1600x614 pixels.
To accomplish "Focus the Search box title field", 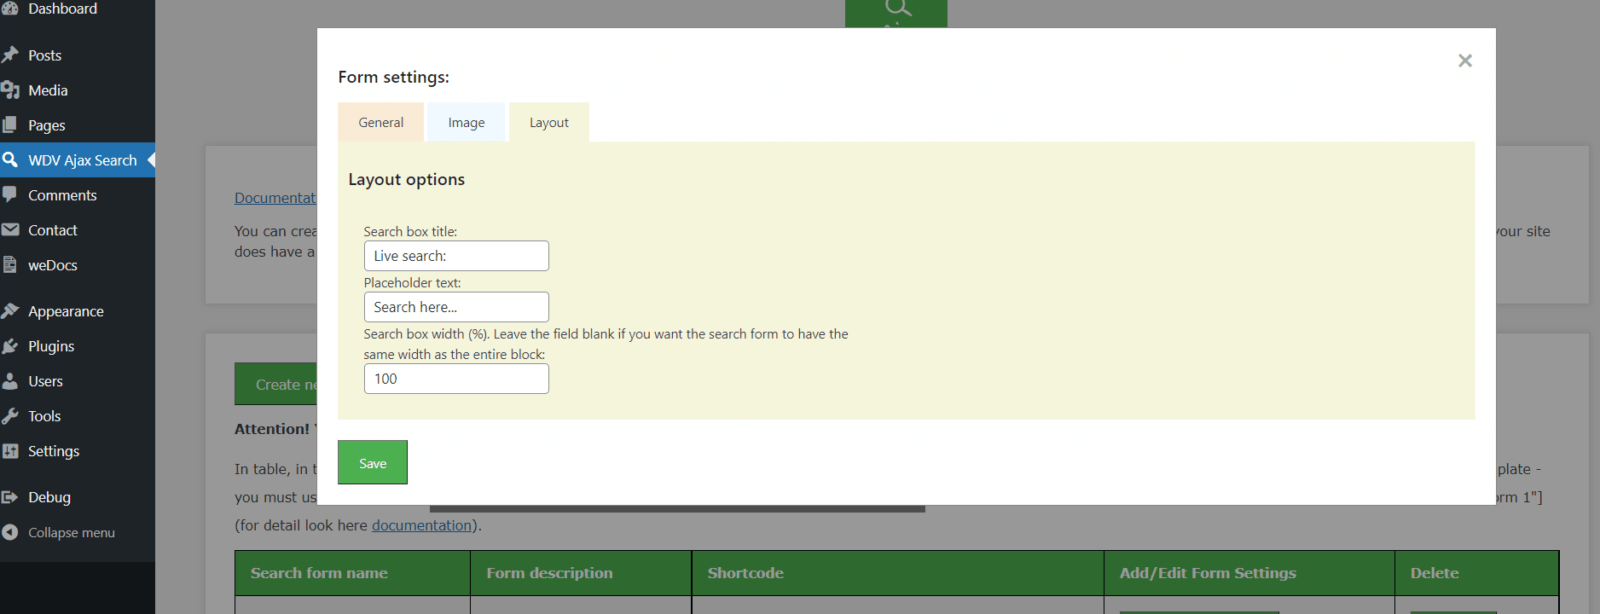I will pos(456,256).
